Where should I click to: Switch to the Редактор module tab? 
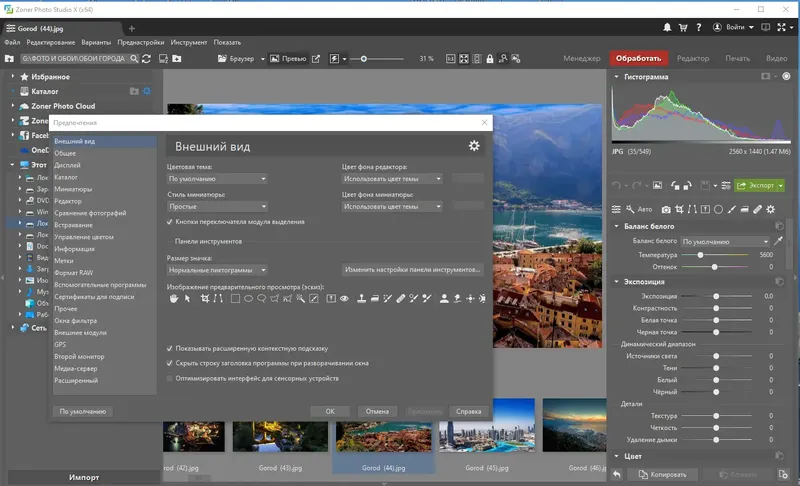pos(693,59)
